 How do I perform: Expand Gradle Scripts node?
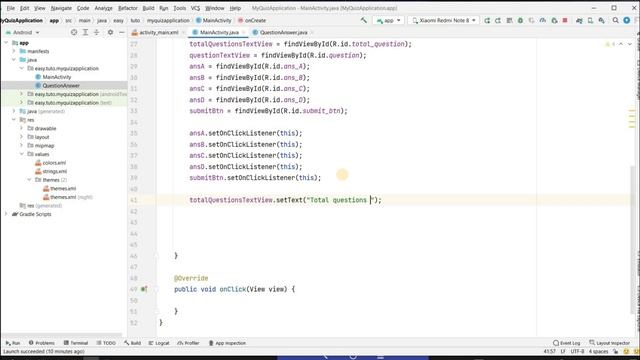coord(6,214)
